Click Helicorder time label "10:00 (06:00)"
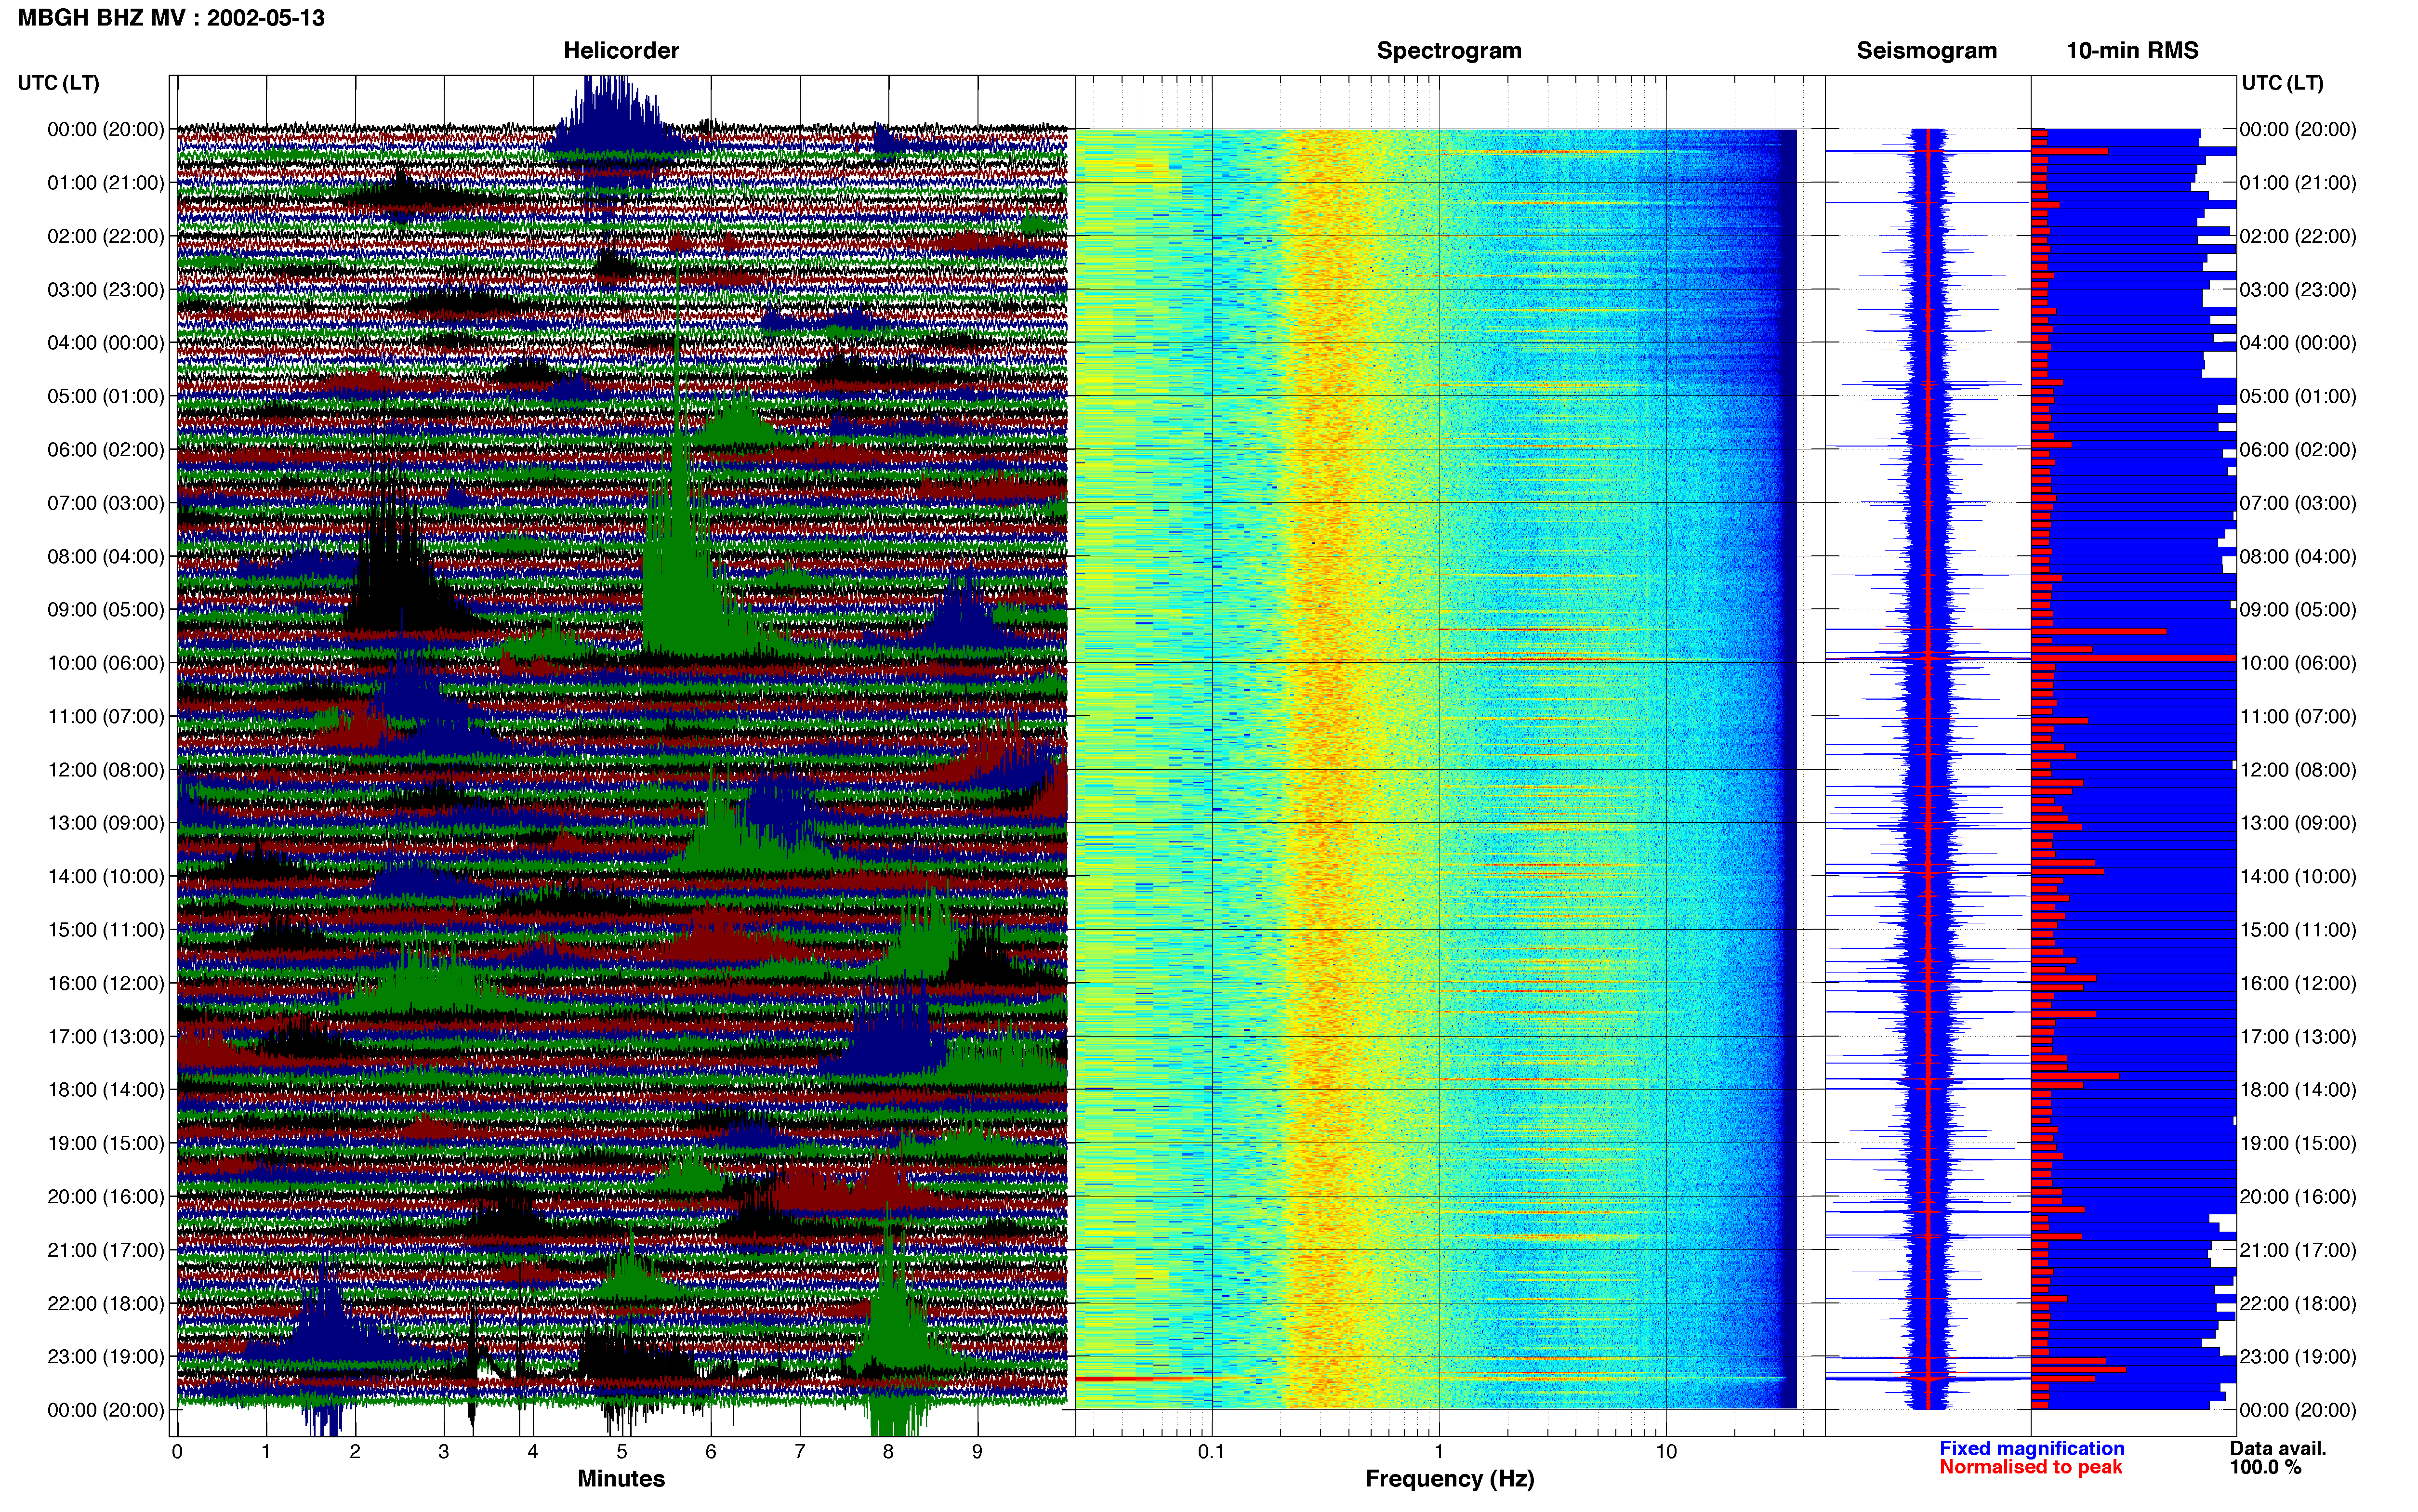Screen dimensions: 2418x1512 tap(106, 663)
